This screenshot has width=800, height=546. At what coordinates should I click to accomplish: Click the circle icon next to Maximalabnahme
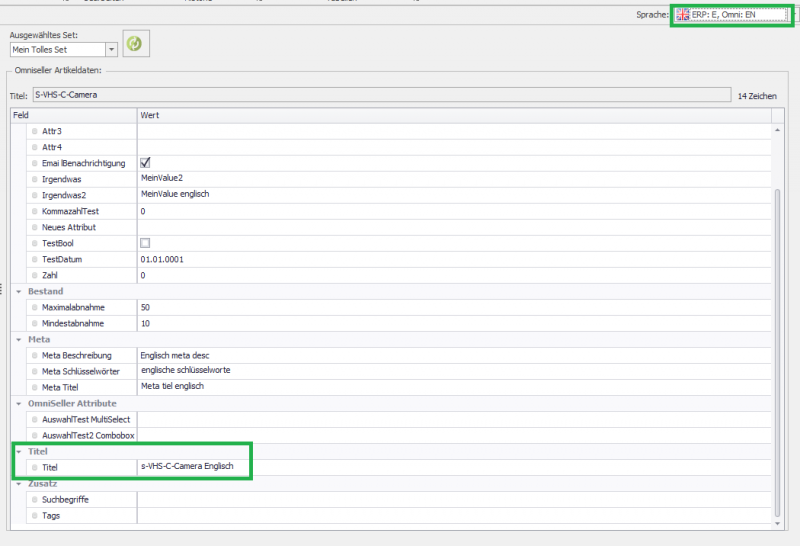pyautogui.click(x=35, y=307)
